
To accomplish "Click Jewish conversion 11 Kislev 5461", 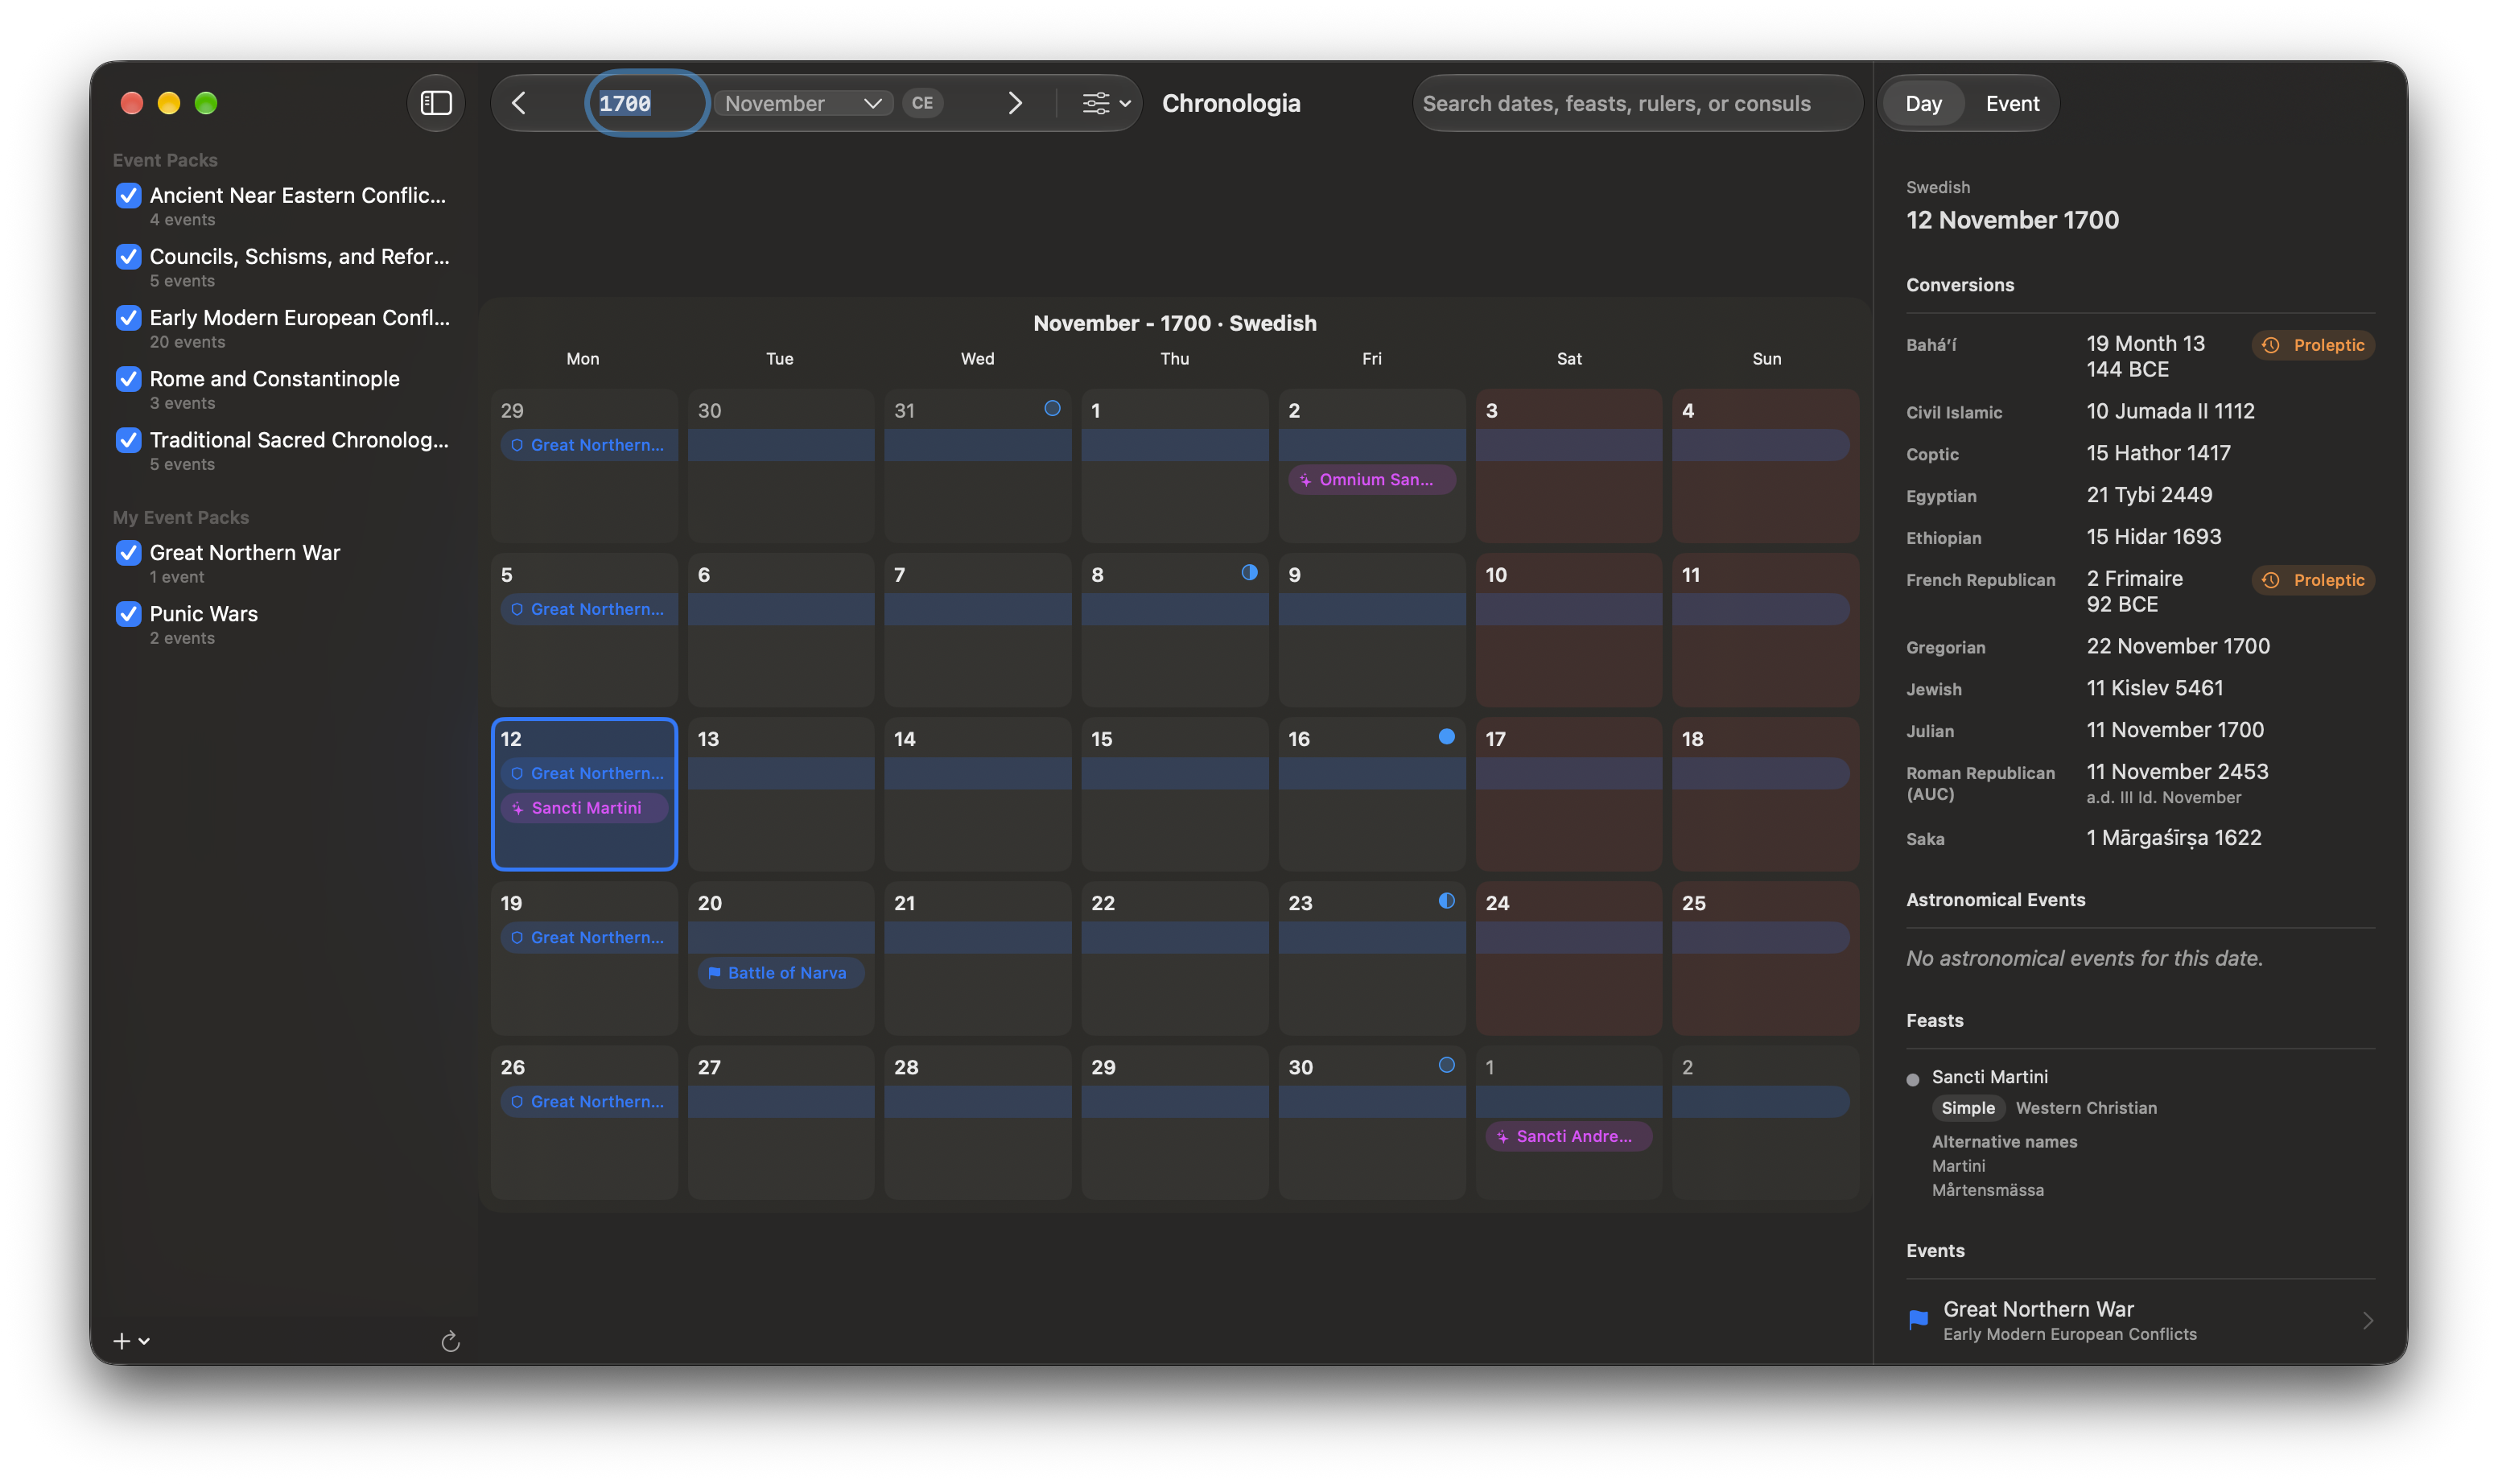I will coord(2154,688).
